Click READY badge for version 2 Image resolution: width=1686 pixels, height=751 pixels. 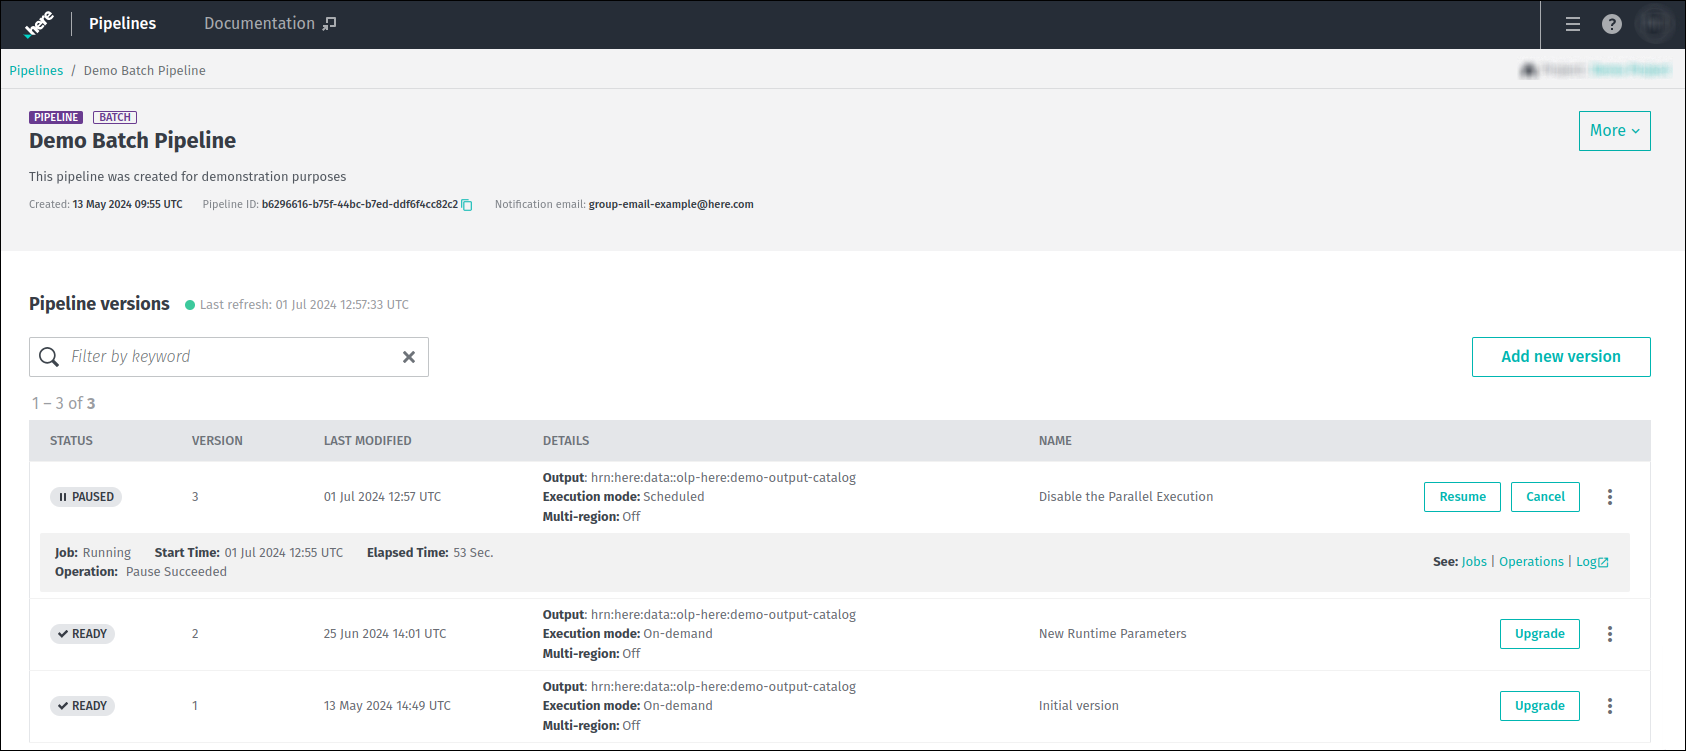pos(82,634)
